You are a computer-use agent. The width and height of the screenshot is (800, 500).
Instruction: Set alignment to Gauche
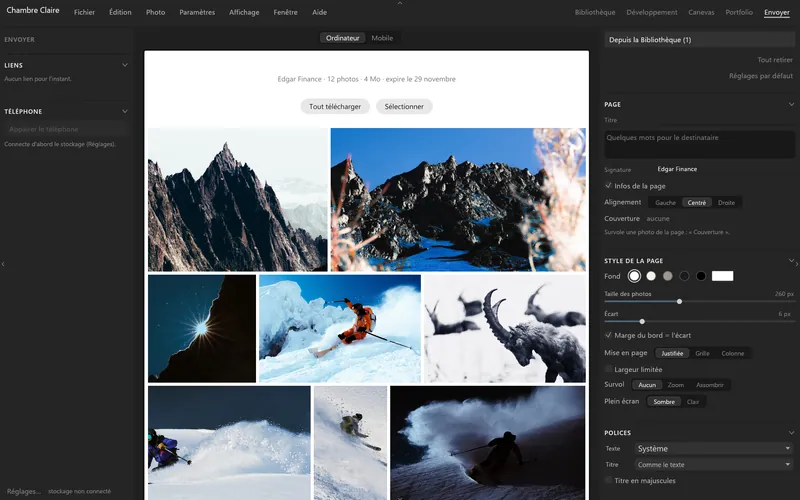click(665, 203)
